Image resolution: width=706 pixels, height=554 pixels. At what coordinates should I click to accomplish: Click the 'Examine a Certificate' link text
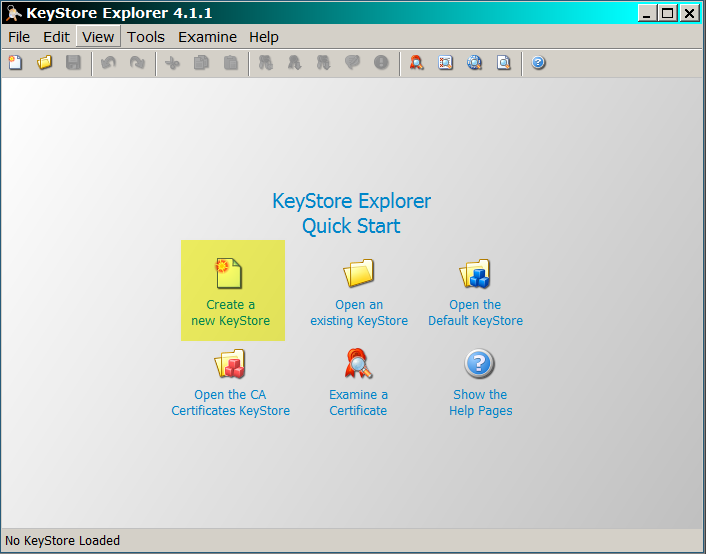358,403
